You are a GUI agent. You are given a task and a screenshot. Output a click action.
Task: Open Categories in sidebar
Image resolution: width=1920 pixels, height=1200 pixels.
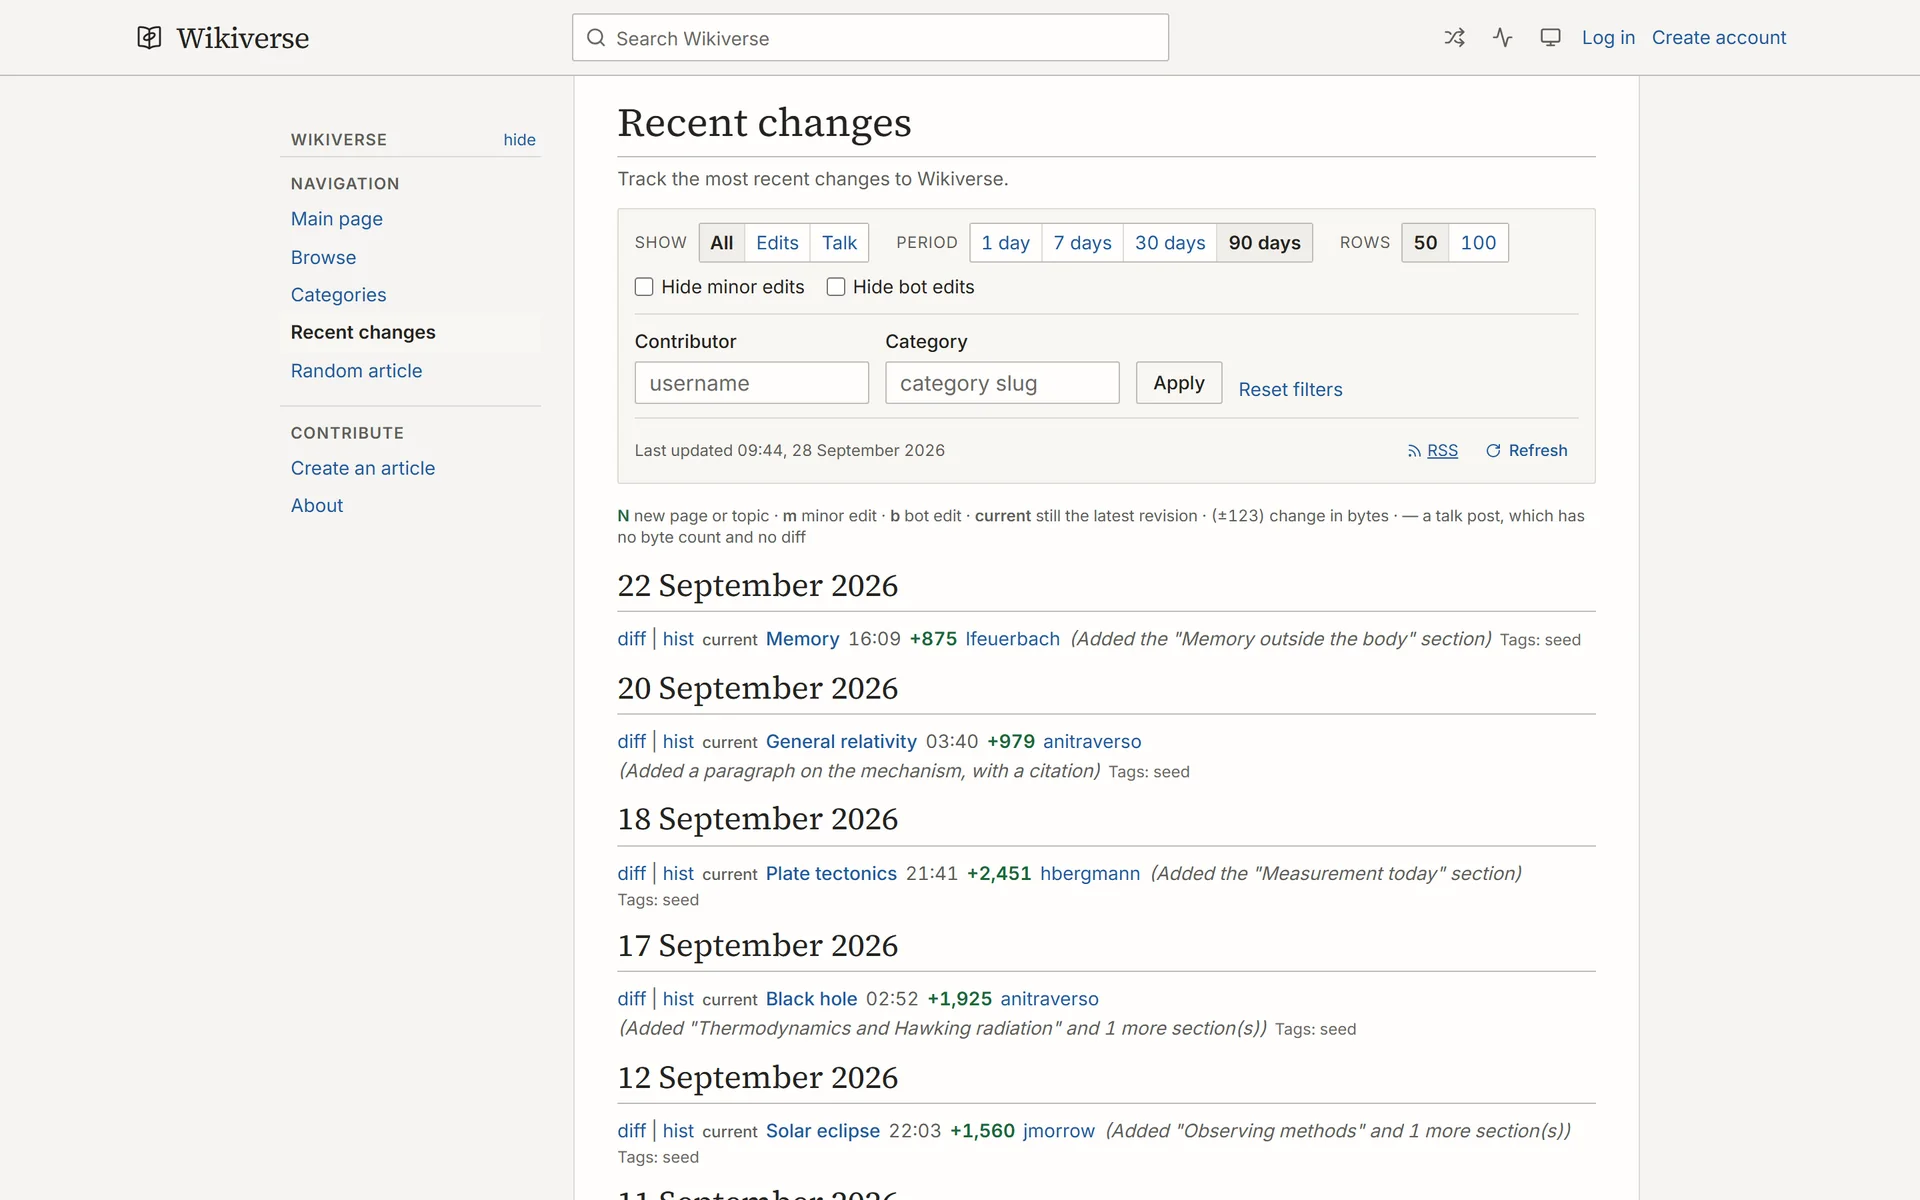338,295
